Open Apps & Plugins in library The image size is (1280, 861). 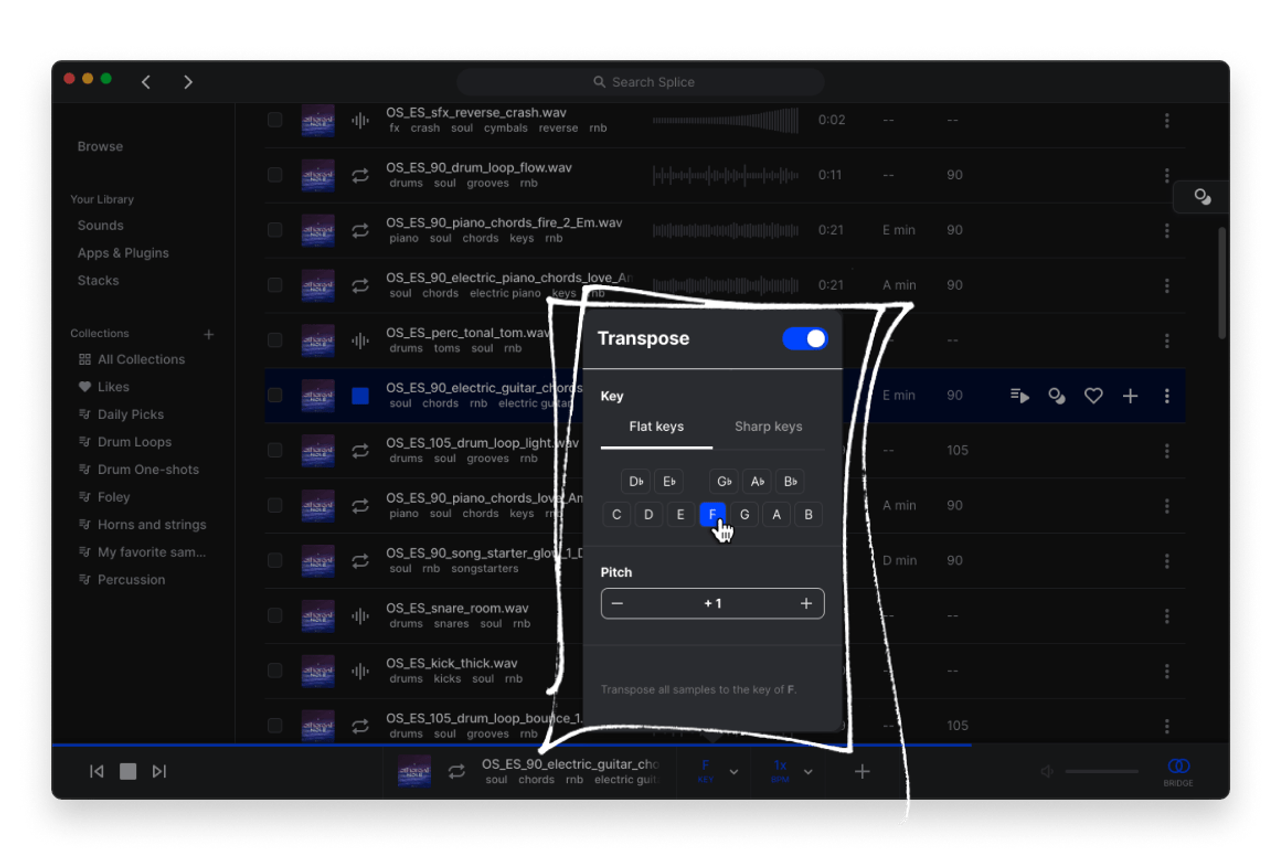pyautogui.click(x=123, y=253)
